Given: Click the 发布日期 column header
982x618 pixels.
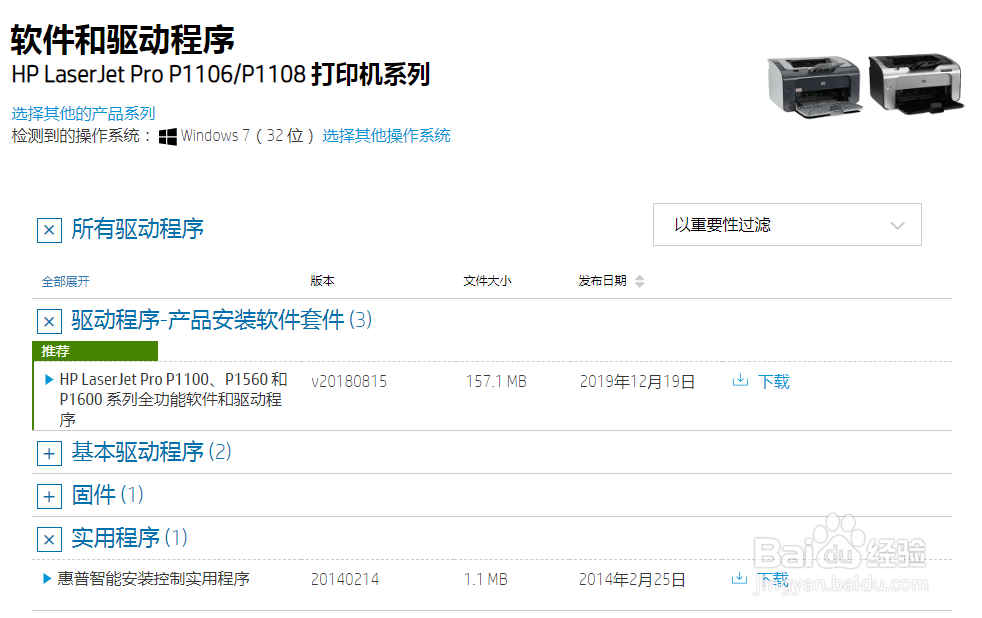Looking at the screenshot, I should [x=602, y=281].
